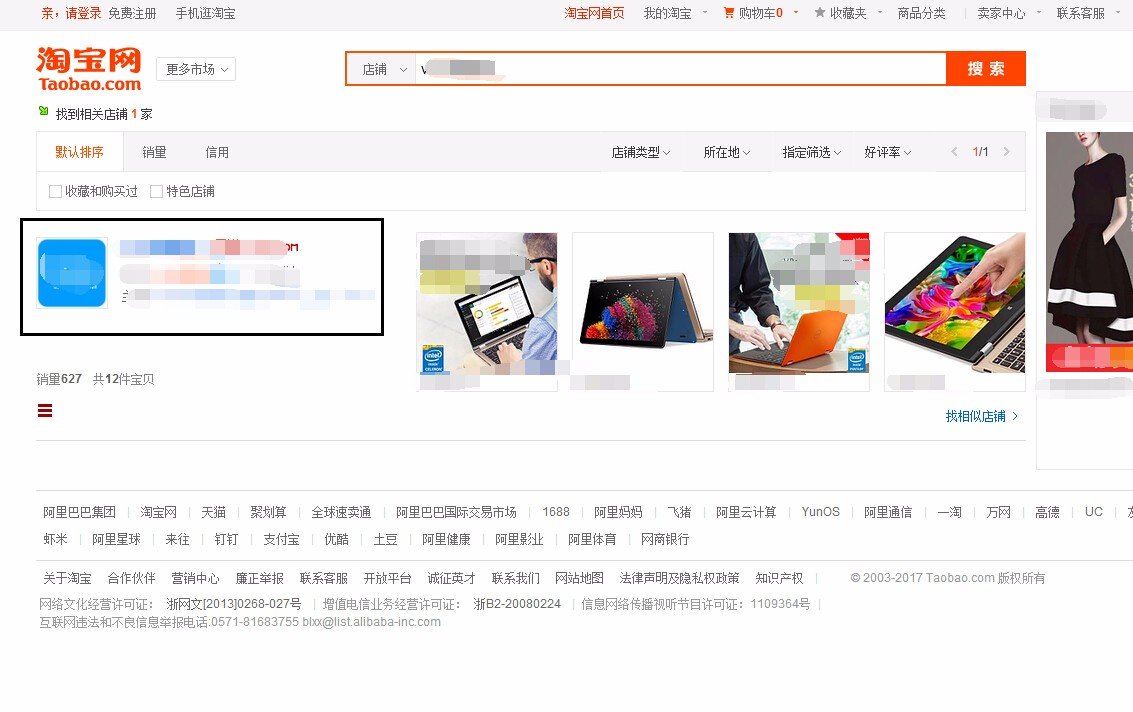Enable the 收藏和购买过 checkbox
1133x712 pixels.
click(55, 191)
